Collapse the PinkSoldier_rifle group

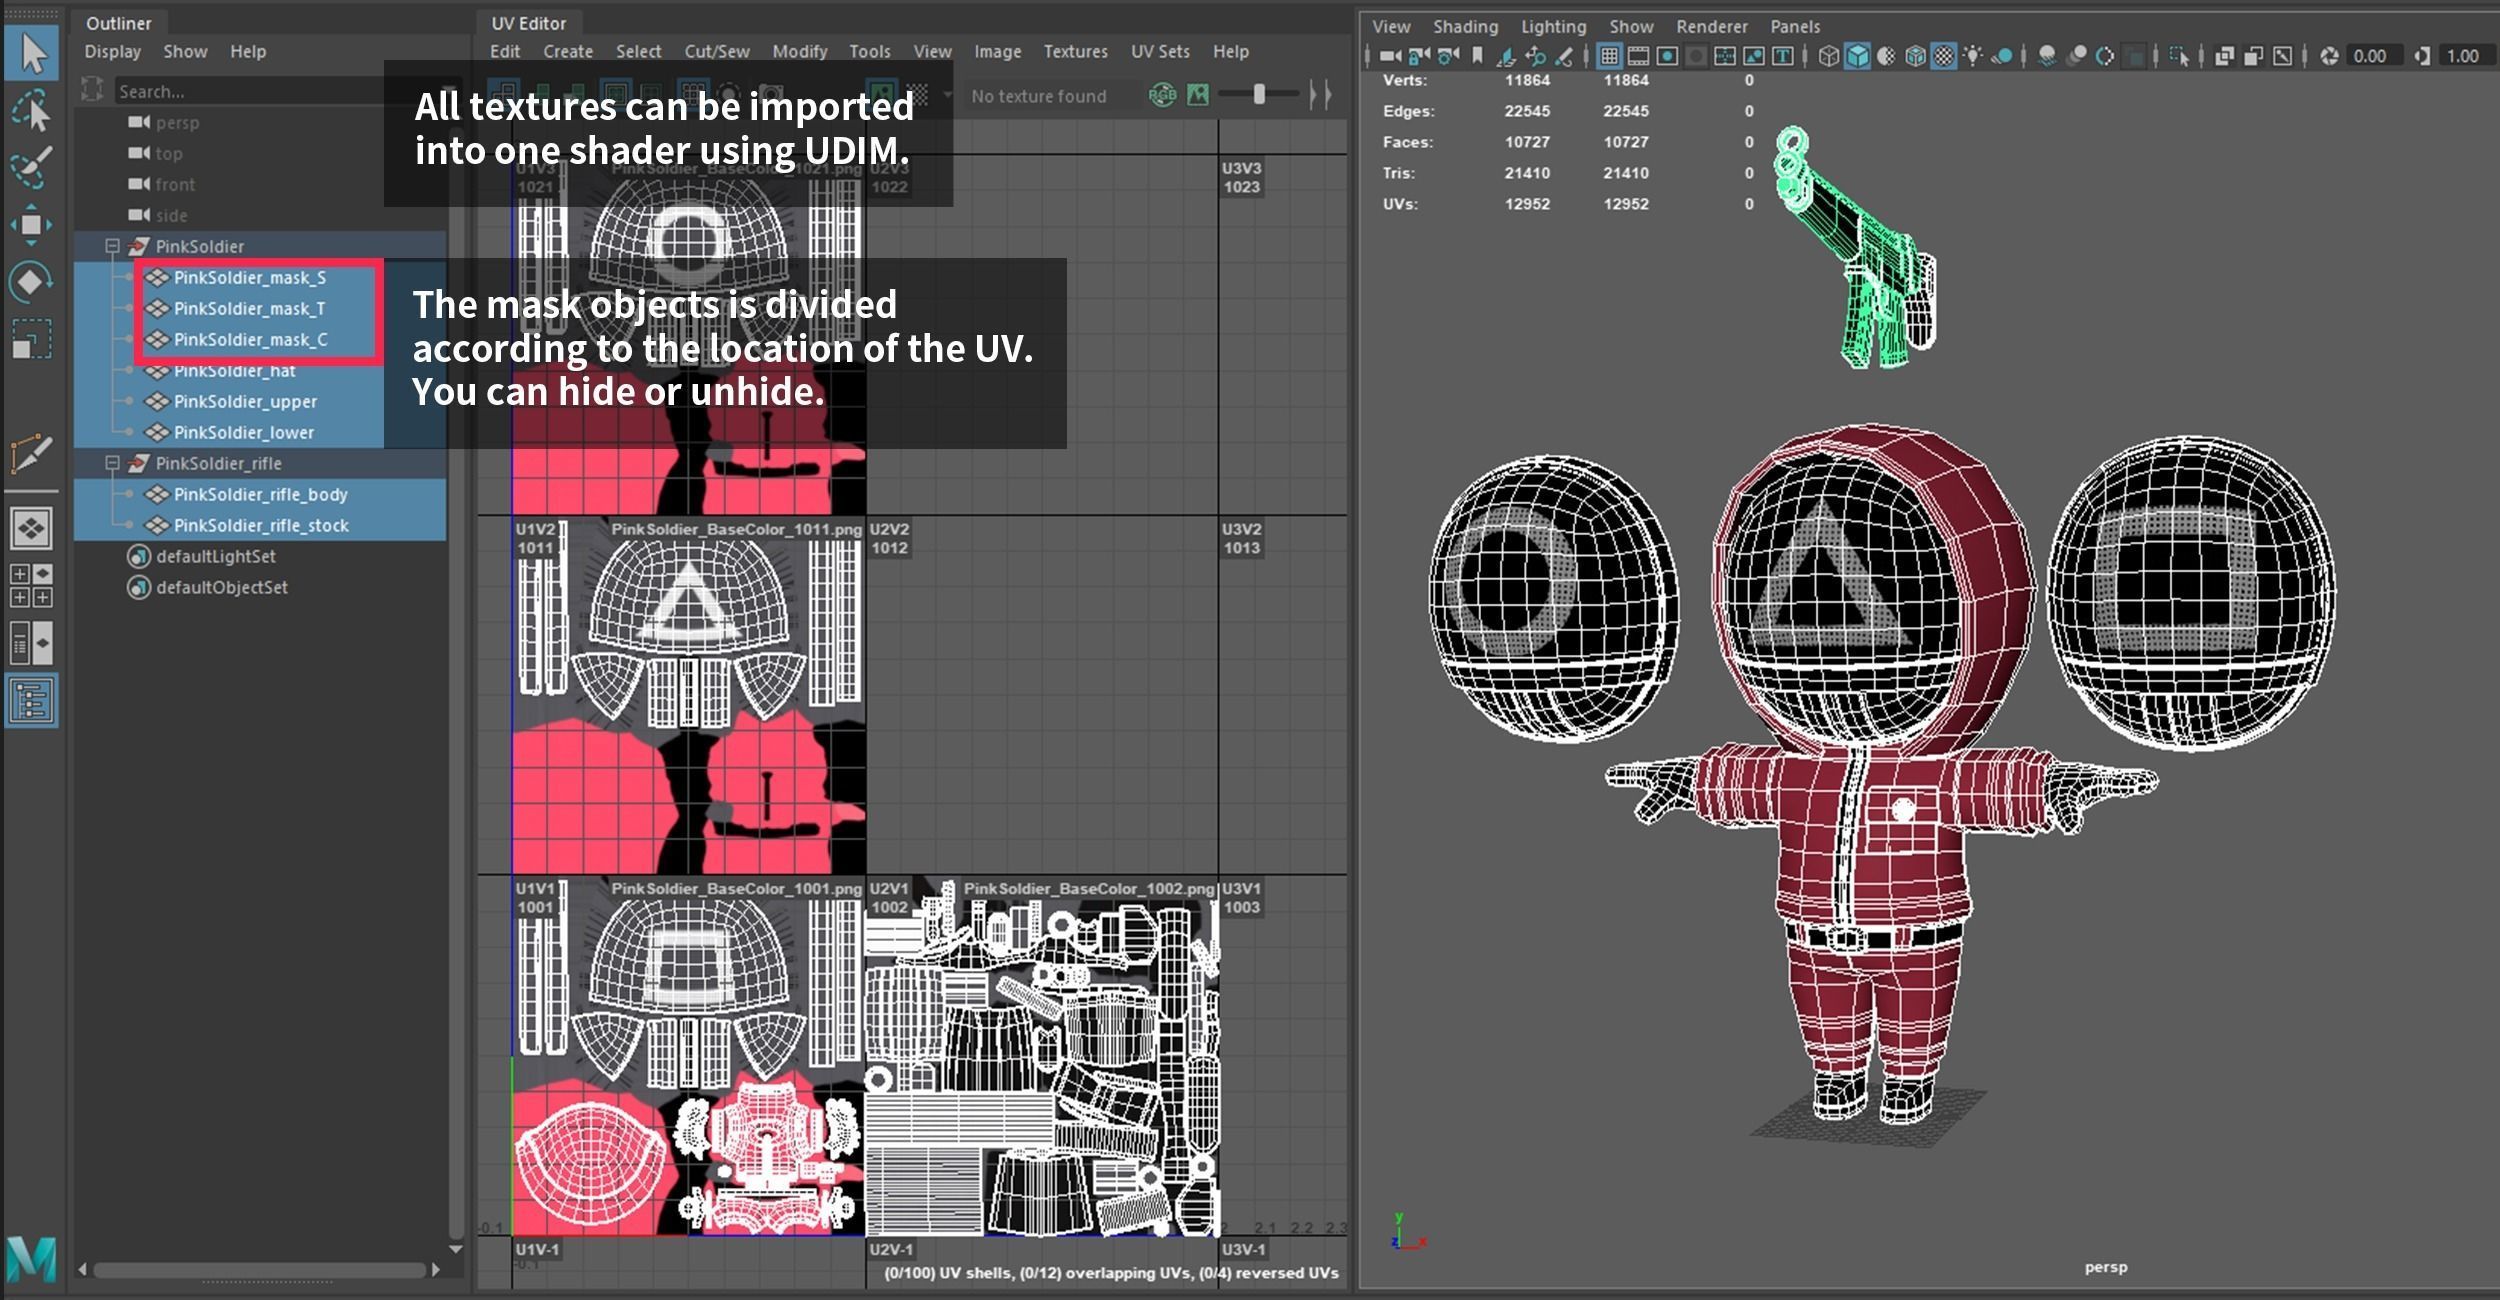coord(112,463)
